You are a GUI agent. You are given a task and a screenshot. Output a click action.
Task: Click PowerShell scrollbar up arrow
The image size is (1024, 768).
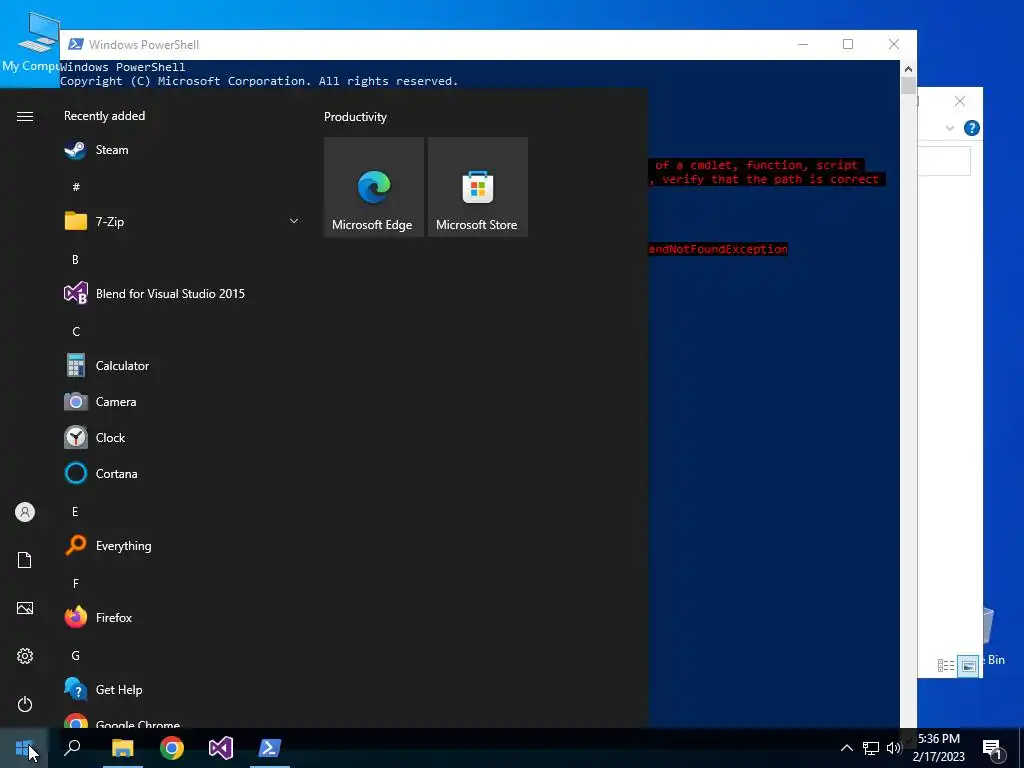pyautogui.click(x=908, y=69)
